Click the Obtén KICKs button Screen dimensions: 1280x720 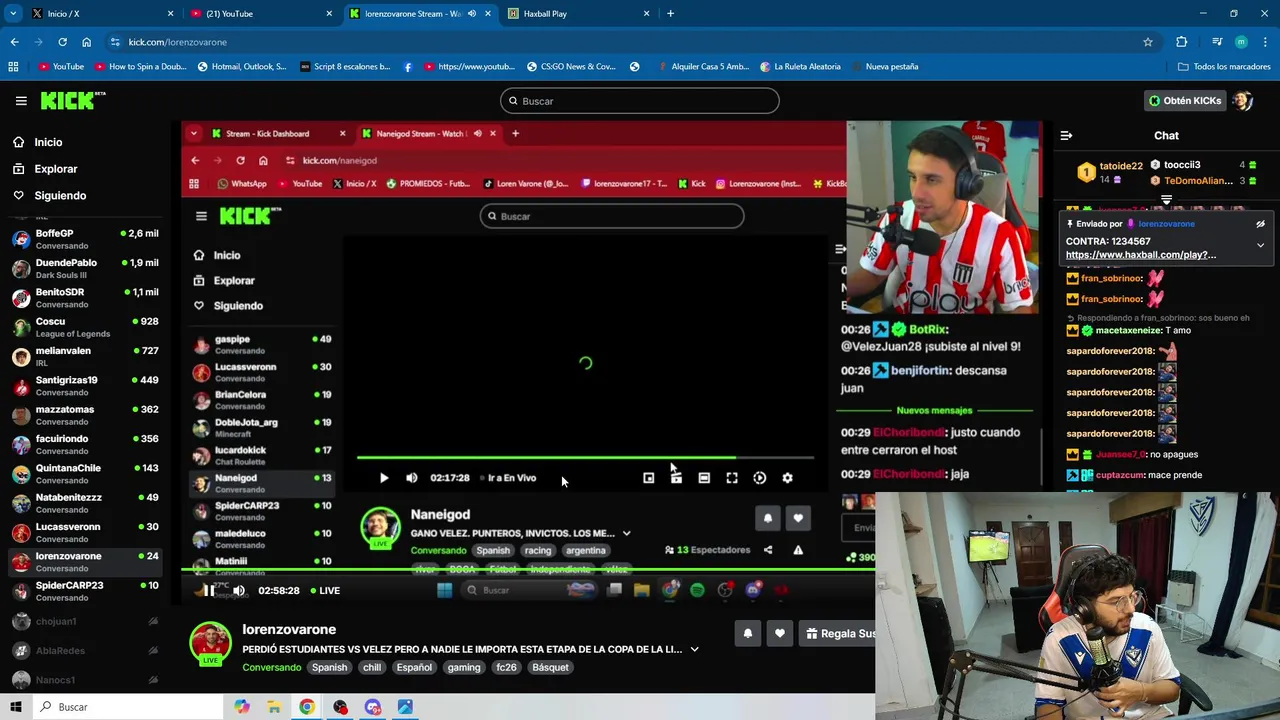1185,101
